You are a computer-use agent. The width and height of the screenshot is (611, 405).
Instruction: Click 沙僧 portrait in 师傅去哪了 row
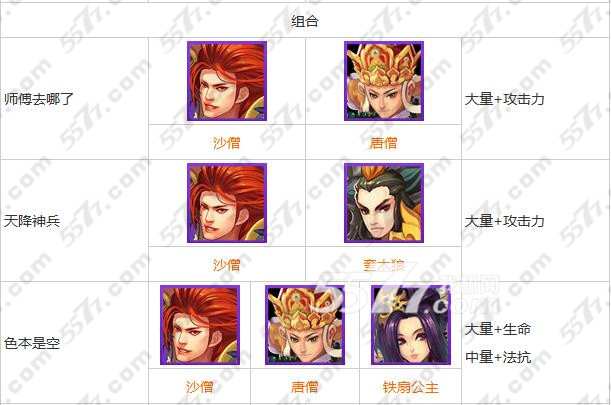[x=227, y=81]
